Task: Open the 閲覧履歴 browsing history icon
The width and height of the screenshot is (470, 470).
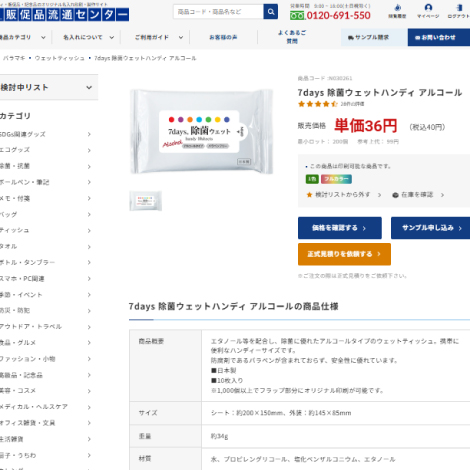Action: pyautogui.click(x=397, y=11)
